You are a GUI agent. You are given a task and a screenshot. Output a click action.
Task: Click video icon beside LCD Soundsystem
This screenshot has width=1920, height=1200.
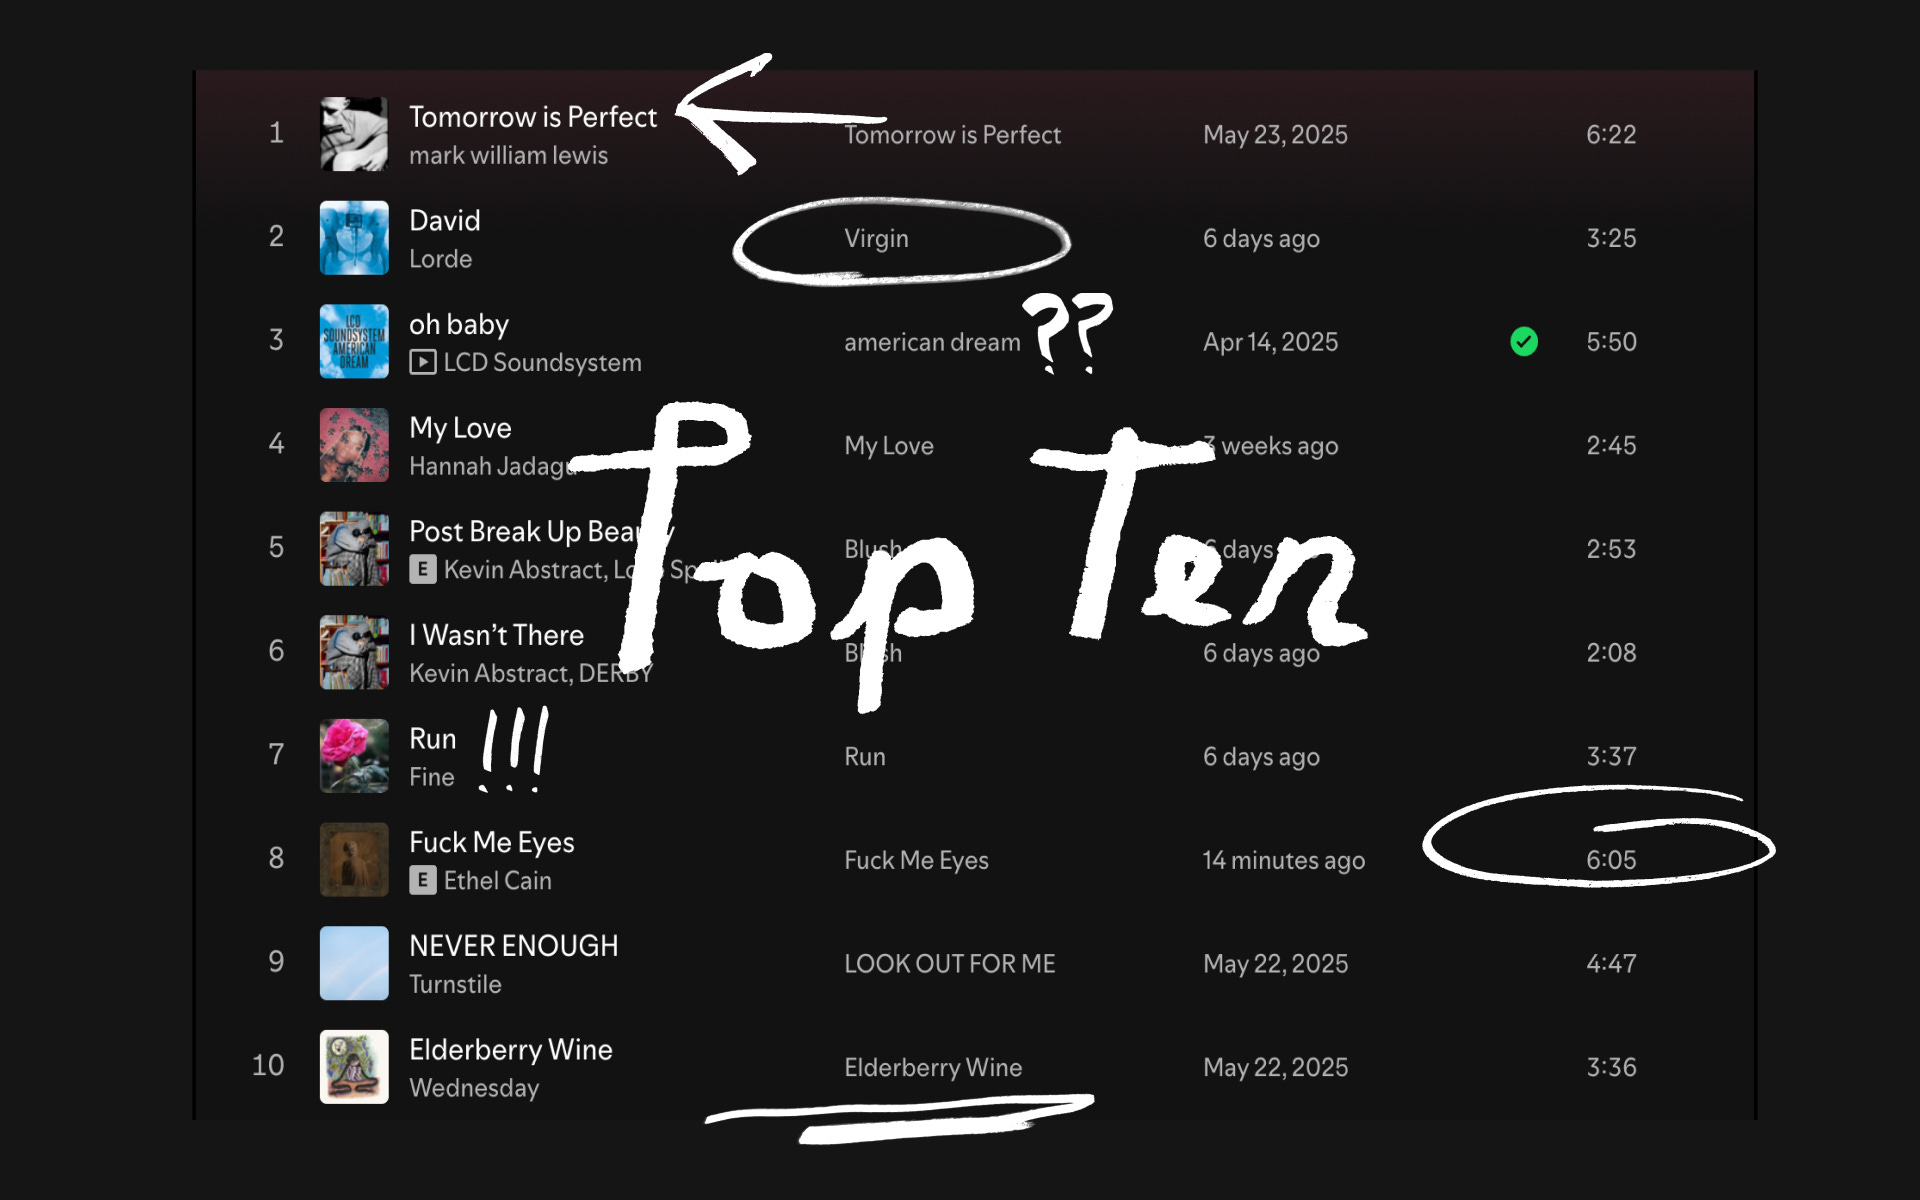(423, 362)
